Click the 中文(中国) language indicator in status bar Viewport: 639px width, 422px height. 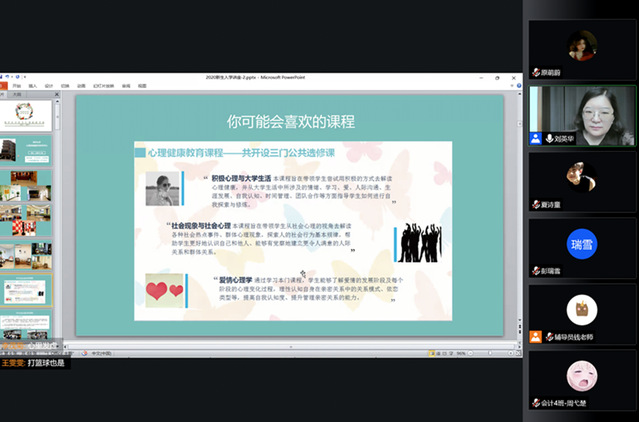[x=102, y=352]
